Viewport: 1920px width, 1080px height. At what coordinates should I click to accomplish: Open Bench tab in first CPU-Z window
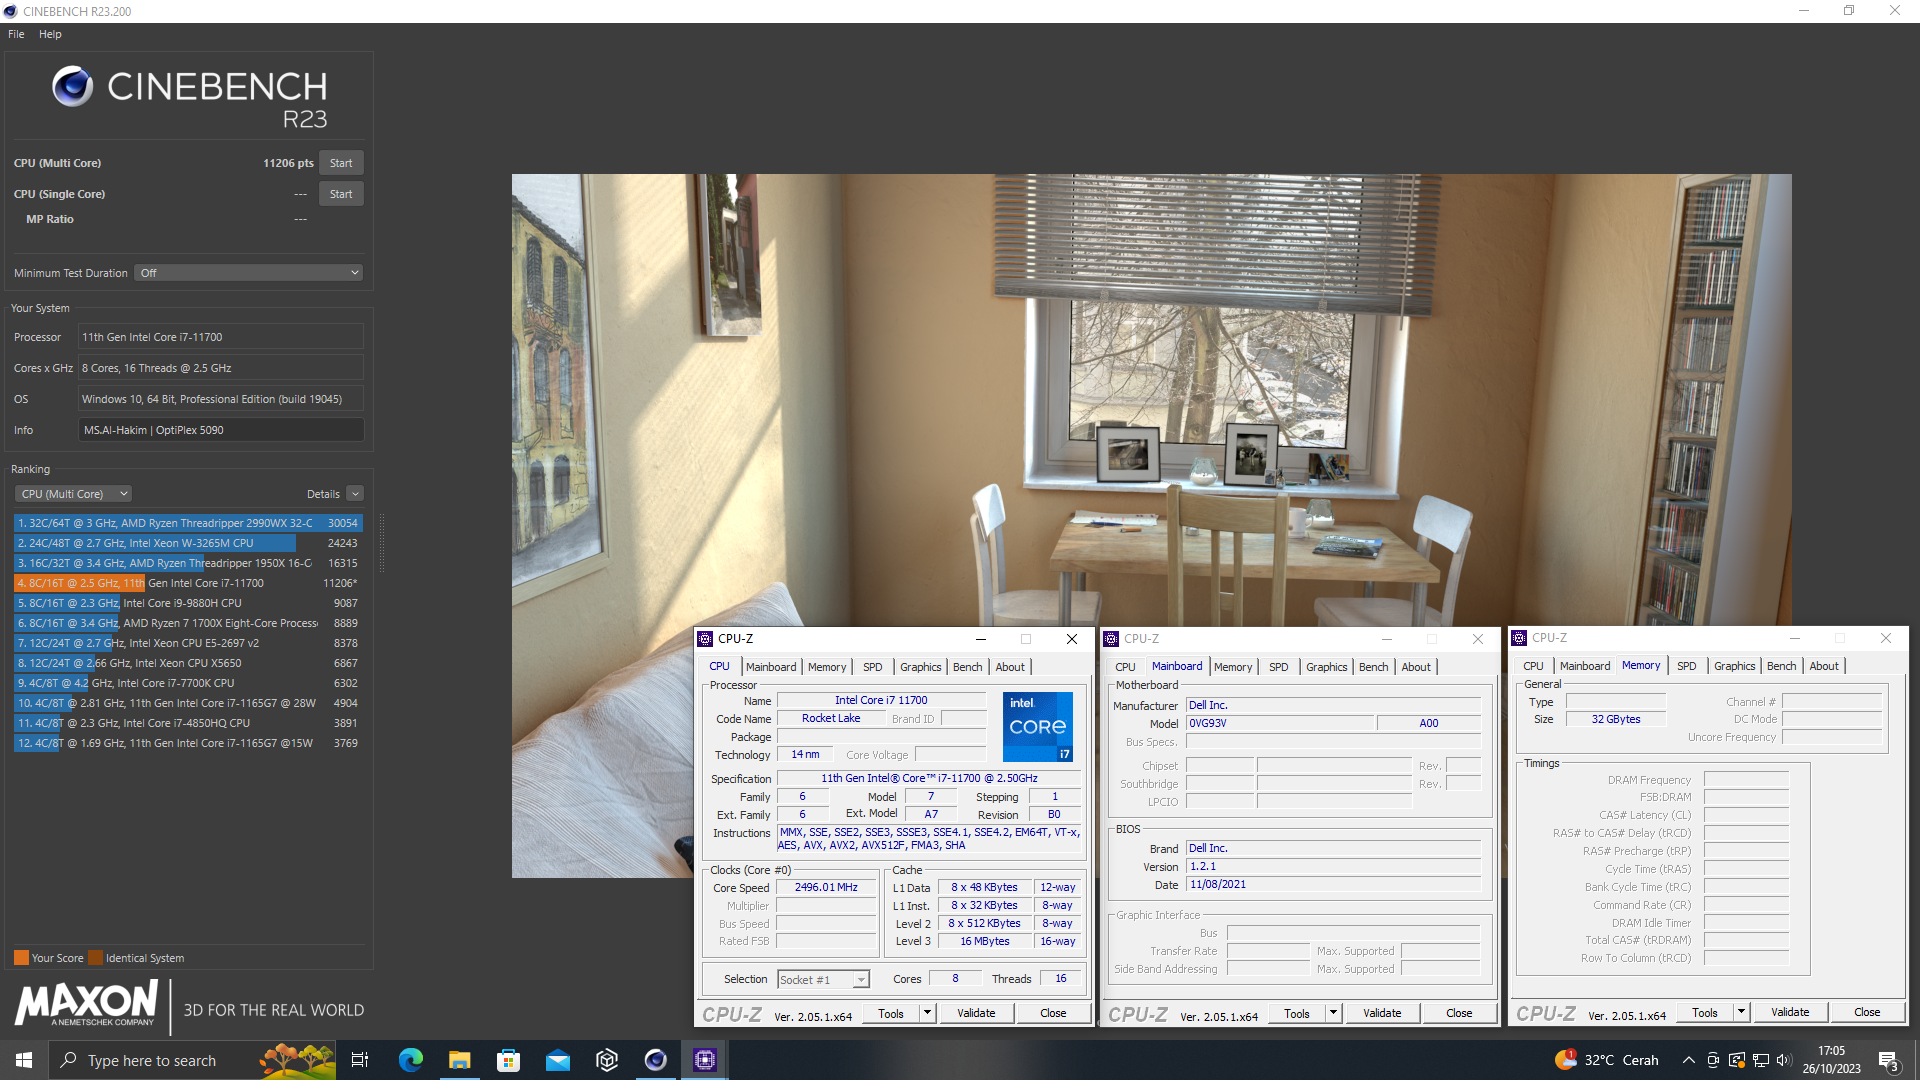[967, 667]
